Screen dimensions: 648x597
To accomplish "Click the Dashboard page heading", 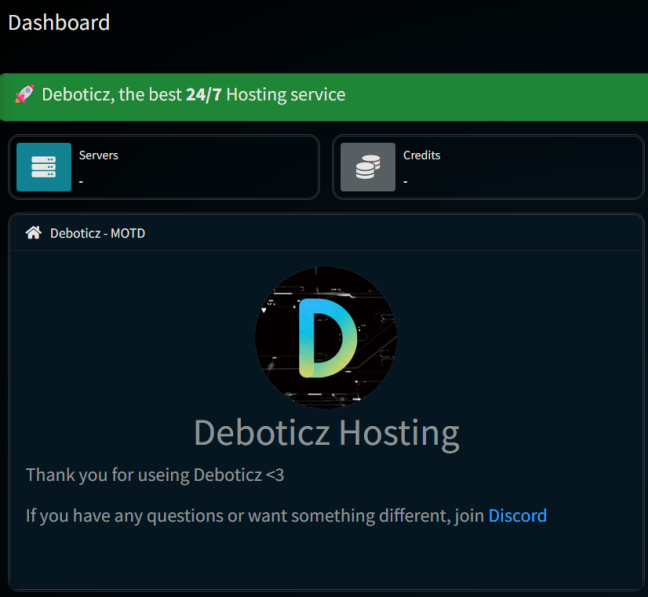I will [59, 22].
